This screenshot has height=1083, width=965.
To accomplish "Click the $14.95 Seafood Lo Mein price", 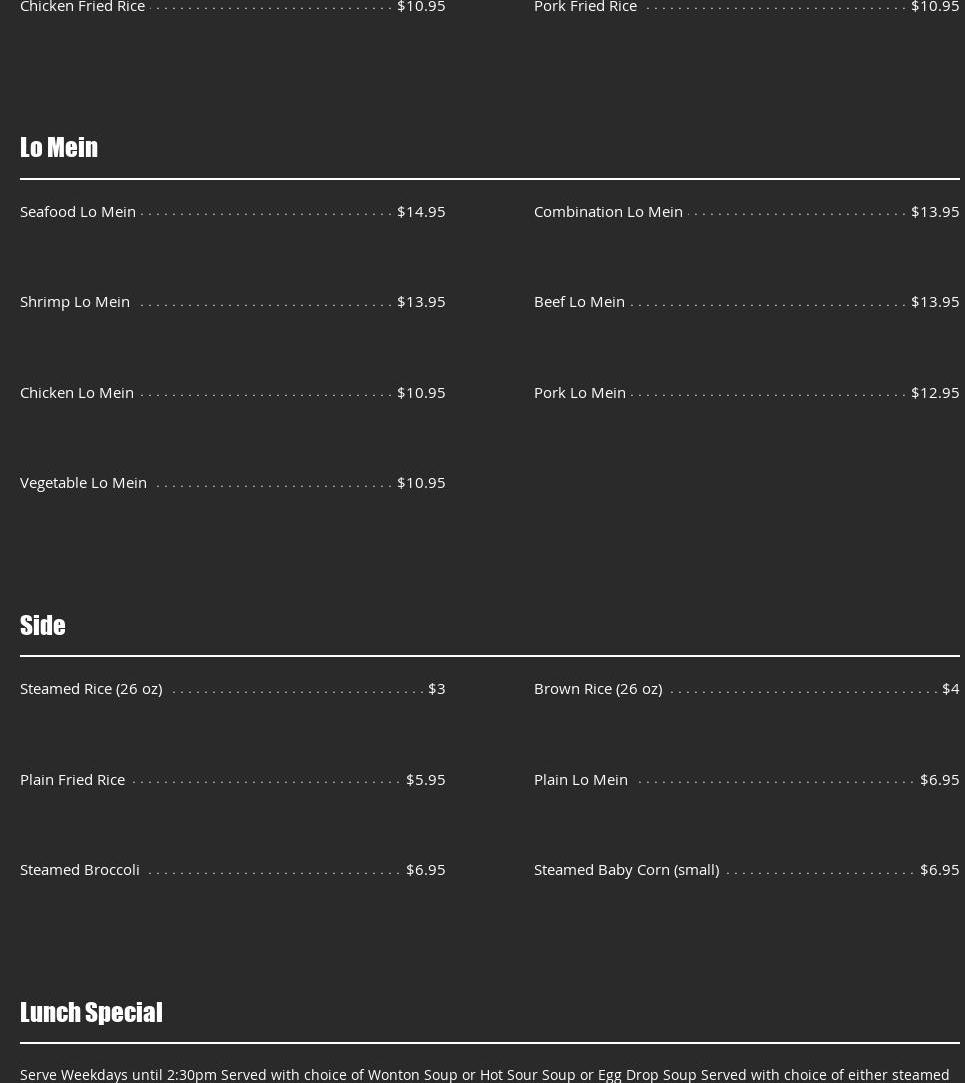I will [421, 211].
